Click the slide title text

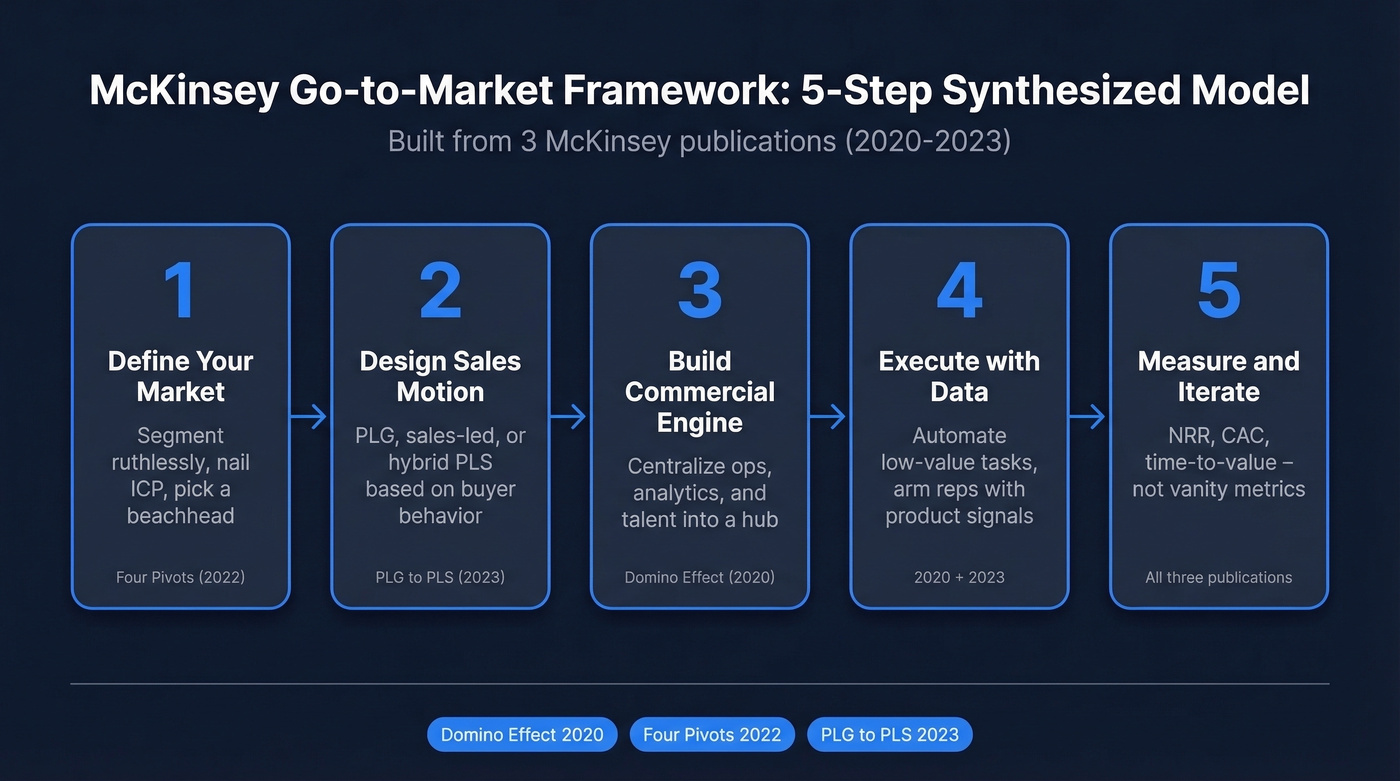[700, 90]
